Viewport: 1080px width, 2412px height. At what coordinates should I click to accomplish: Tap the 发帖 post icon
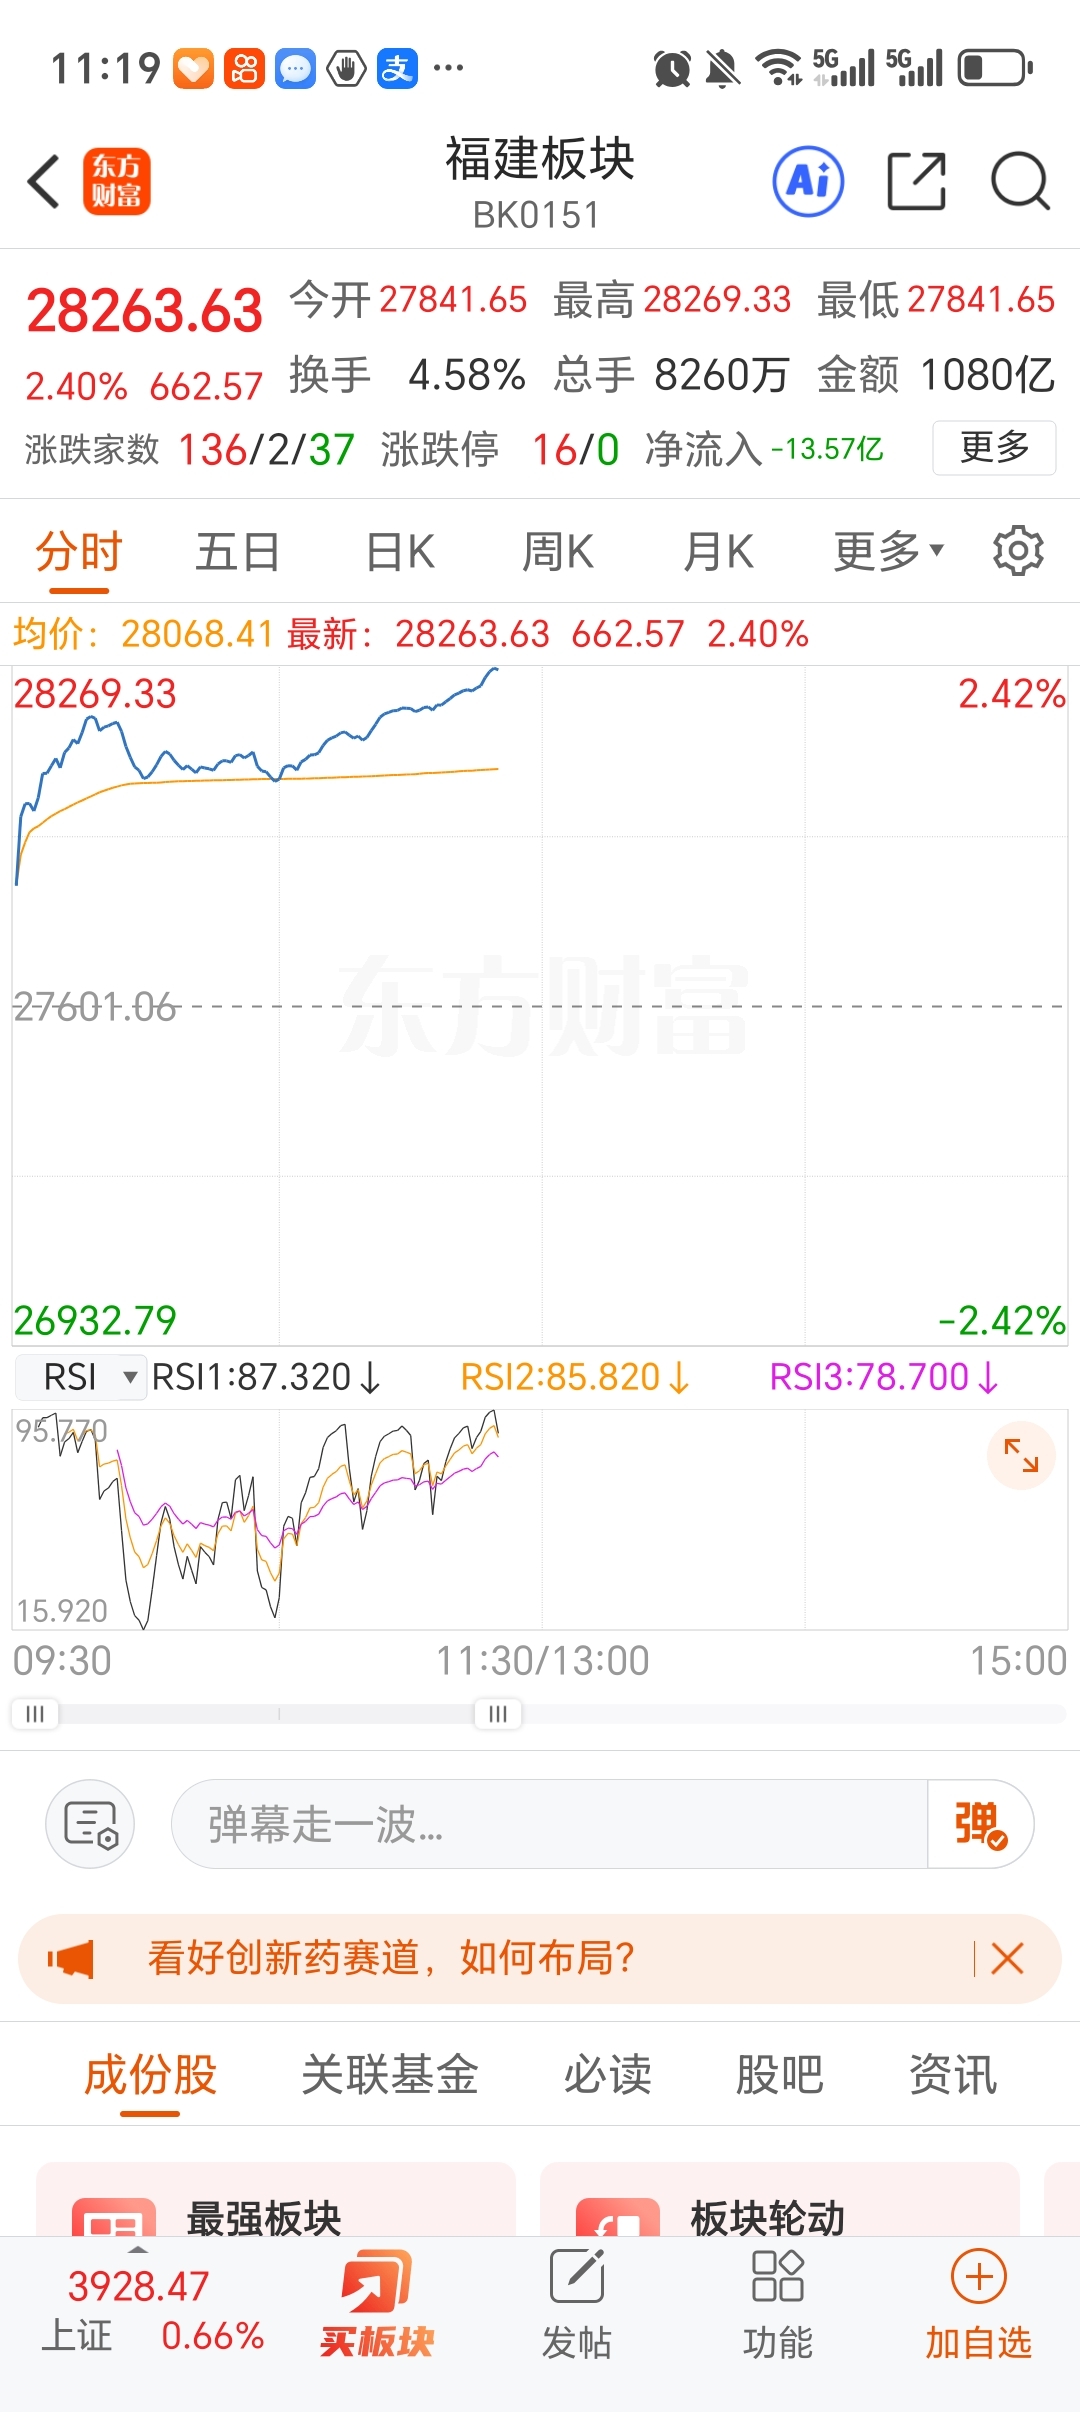(577, 2296)
